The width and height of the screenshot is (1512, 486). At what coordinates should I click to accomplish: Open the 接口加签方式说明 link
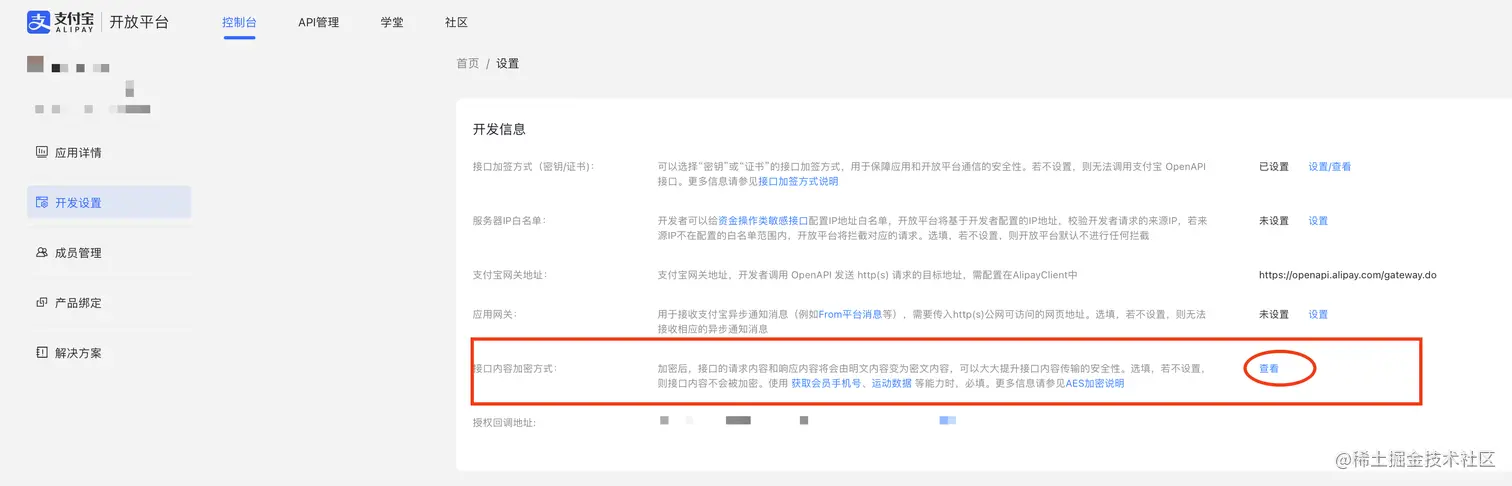[798, 182]
